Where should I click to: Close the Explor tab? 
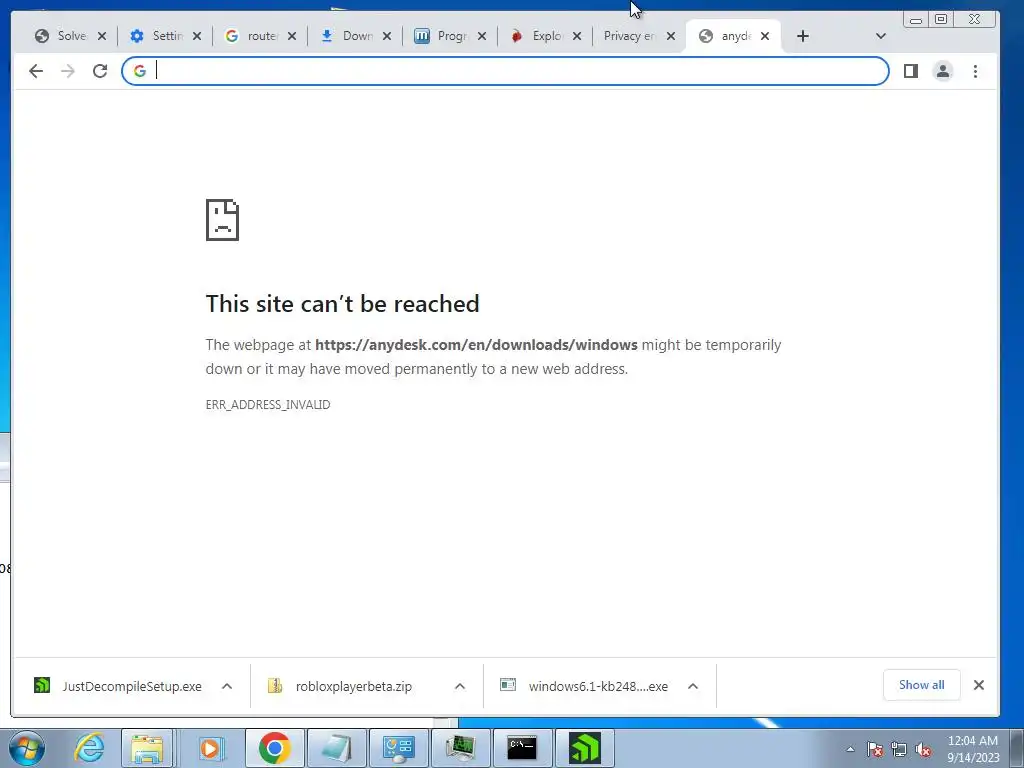(577, 36)
